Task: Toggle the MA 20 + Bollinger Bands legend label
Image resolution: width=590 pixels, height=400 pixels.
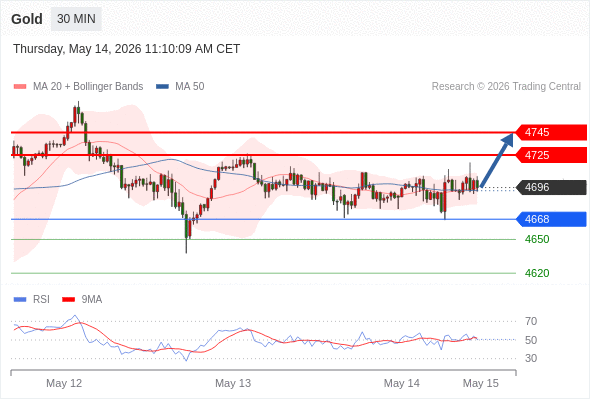Action: 88,87
